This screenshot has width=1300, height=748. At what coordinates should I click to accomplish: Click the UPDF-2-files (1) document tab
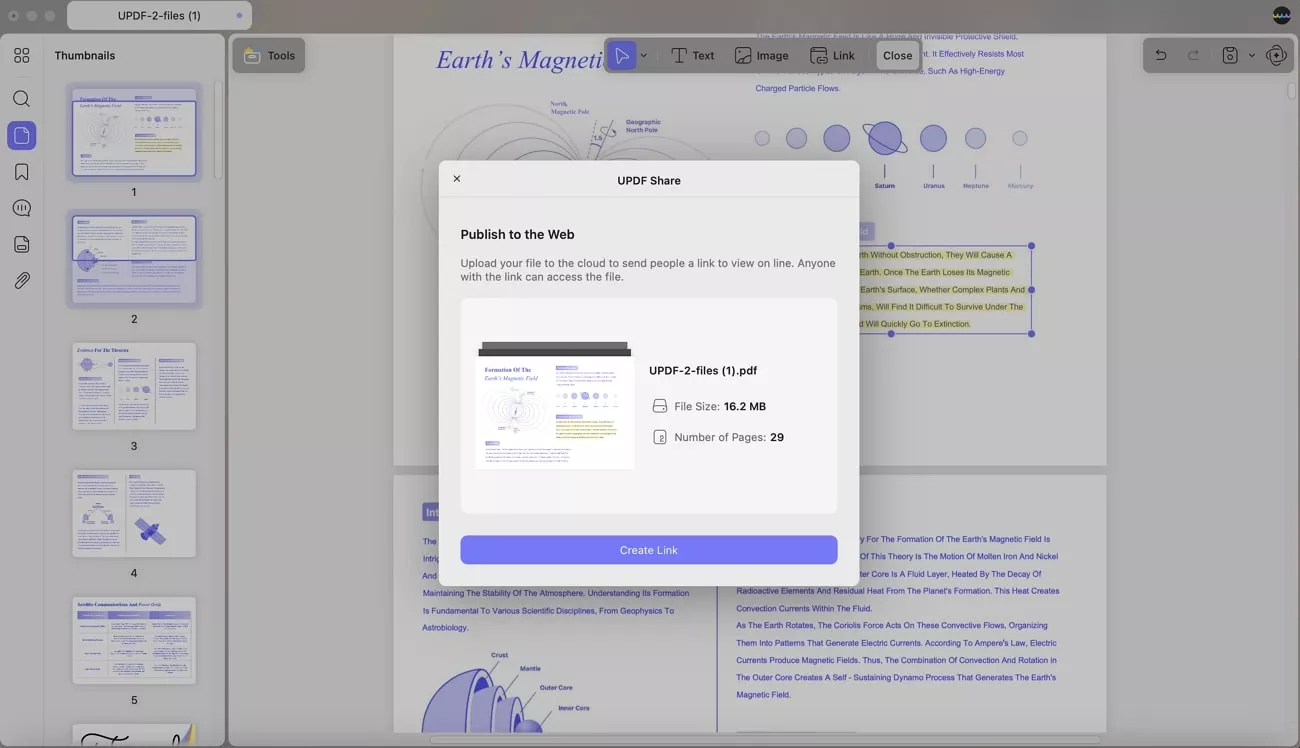click(158, 15)
